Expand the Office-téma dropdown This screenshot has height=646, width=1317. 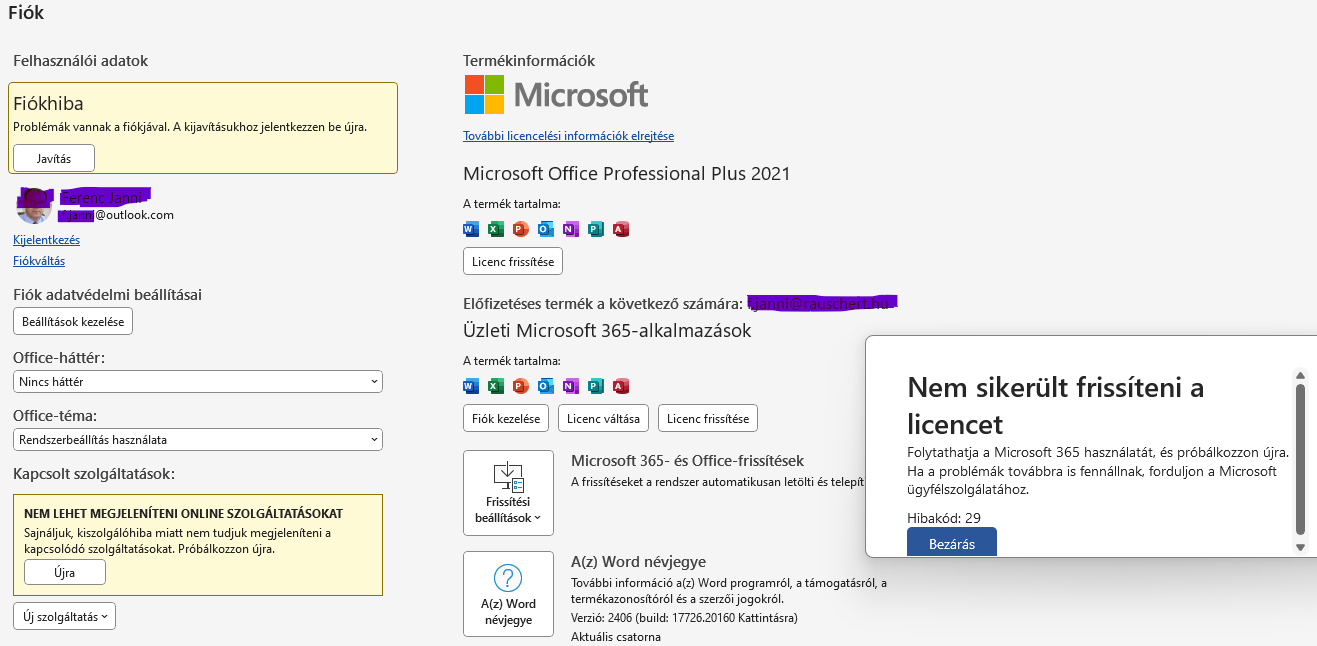click(198, 440)
